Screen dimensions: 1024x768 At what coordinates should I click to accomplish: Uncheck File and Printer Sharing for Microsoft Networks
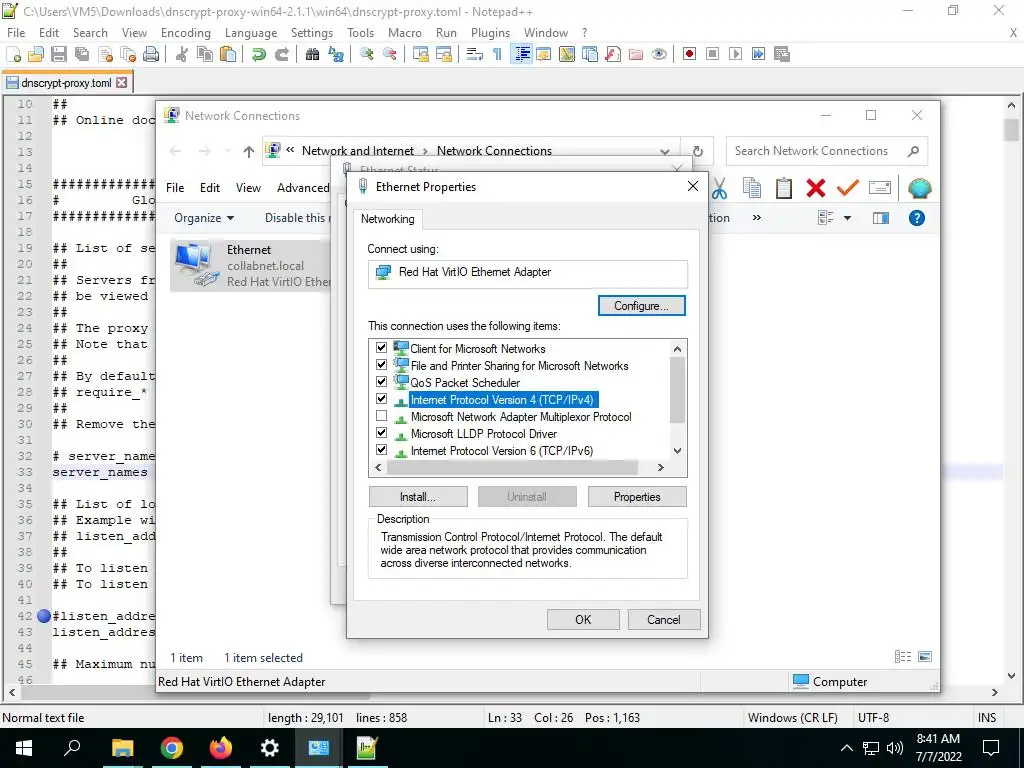(x=381, y=365)
